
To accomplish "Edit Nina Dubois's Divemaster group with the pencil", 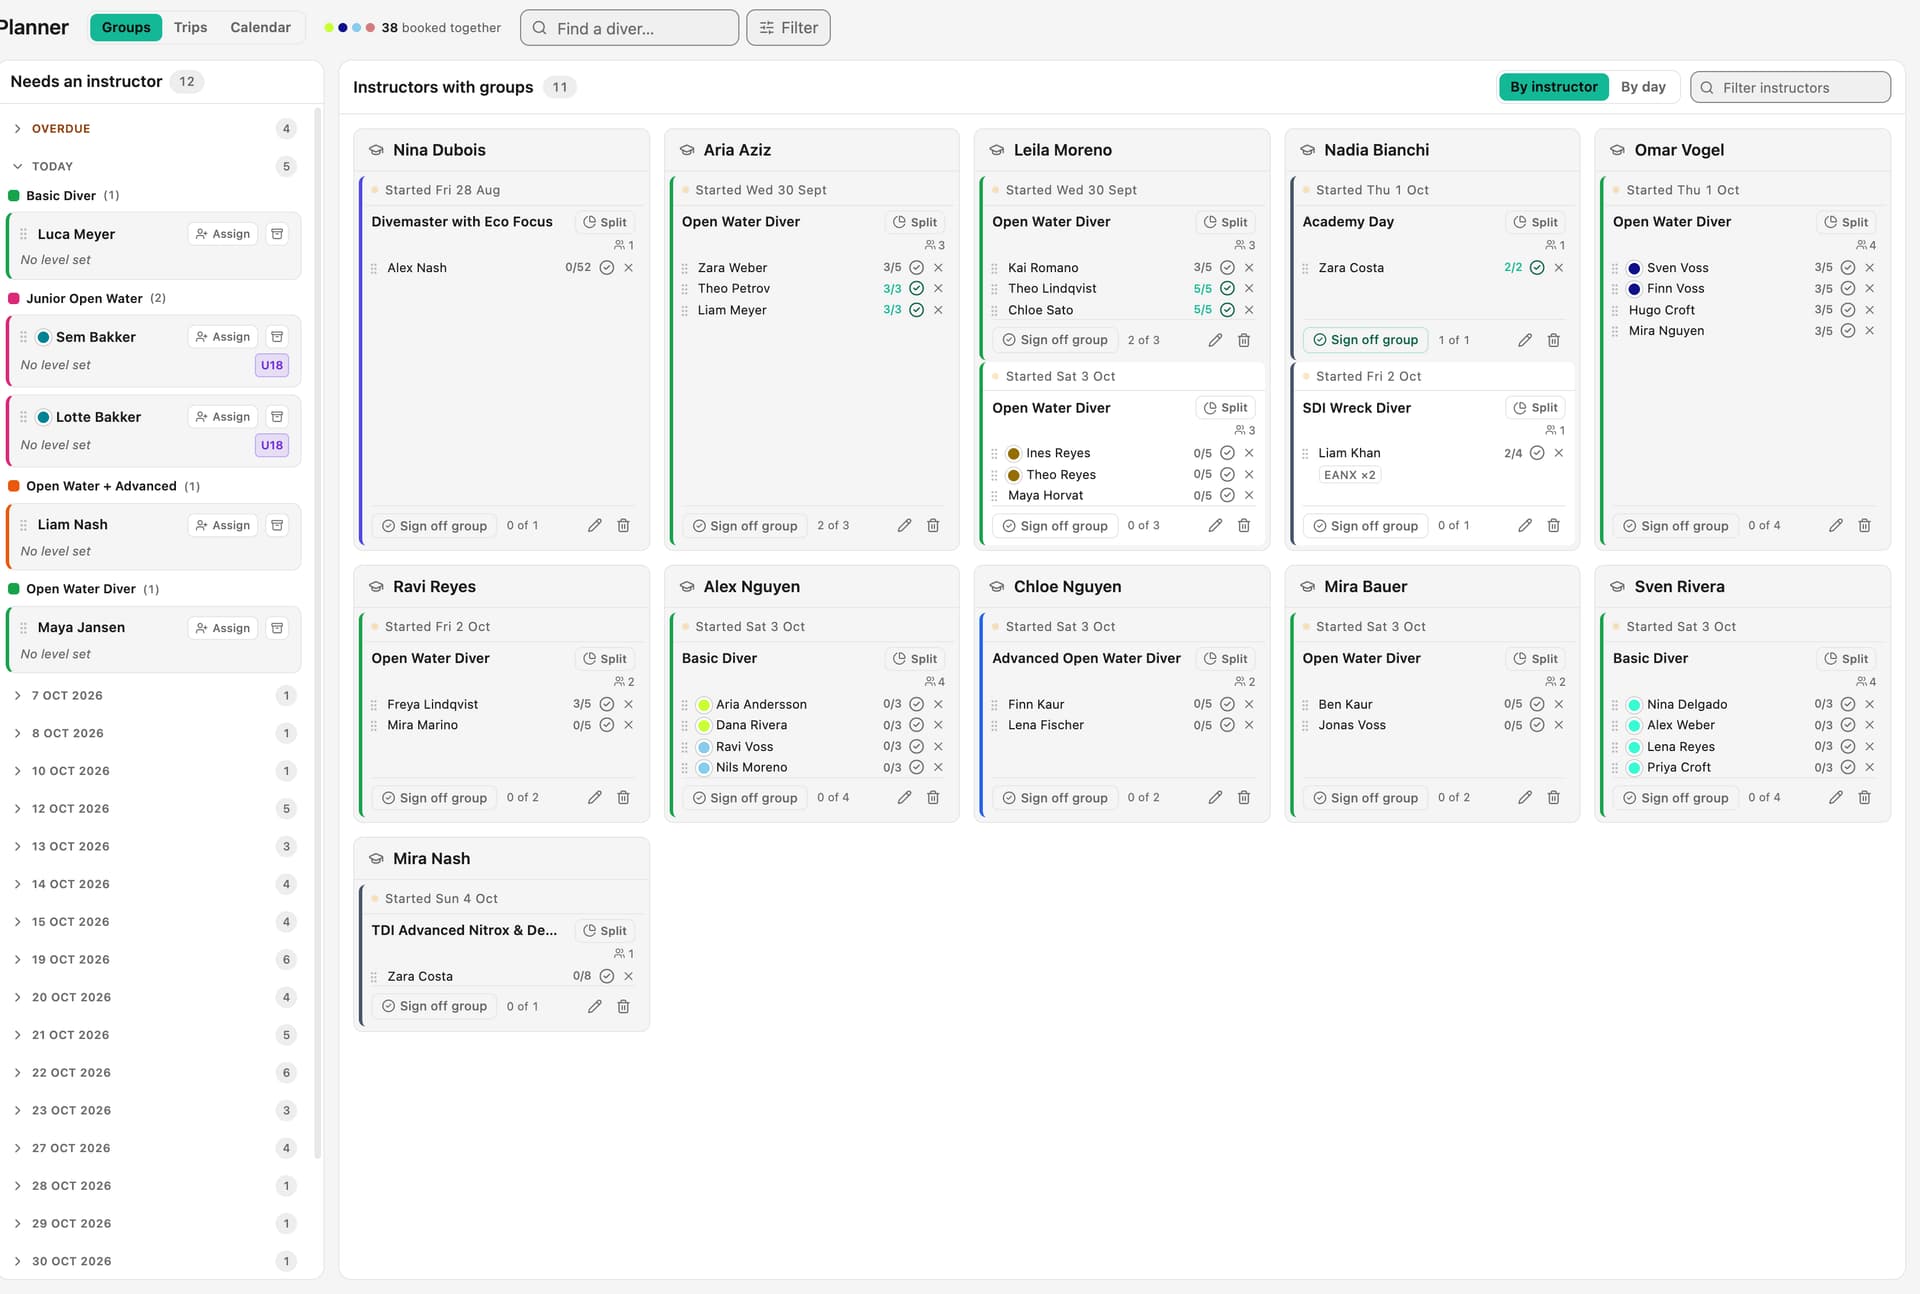I will click(595, 526).
